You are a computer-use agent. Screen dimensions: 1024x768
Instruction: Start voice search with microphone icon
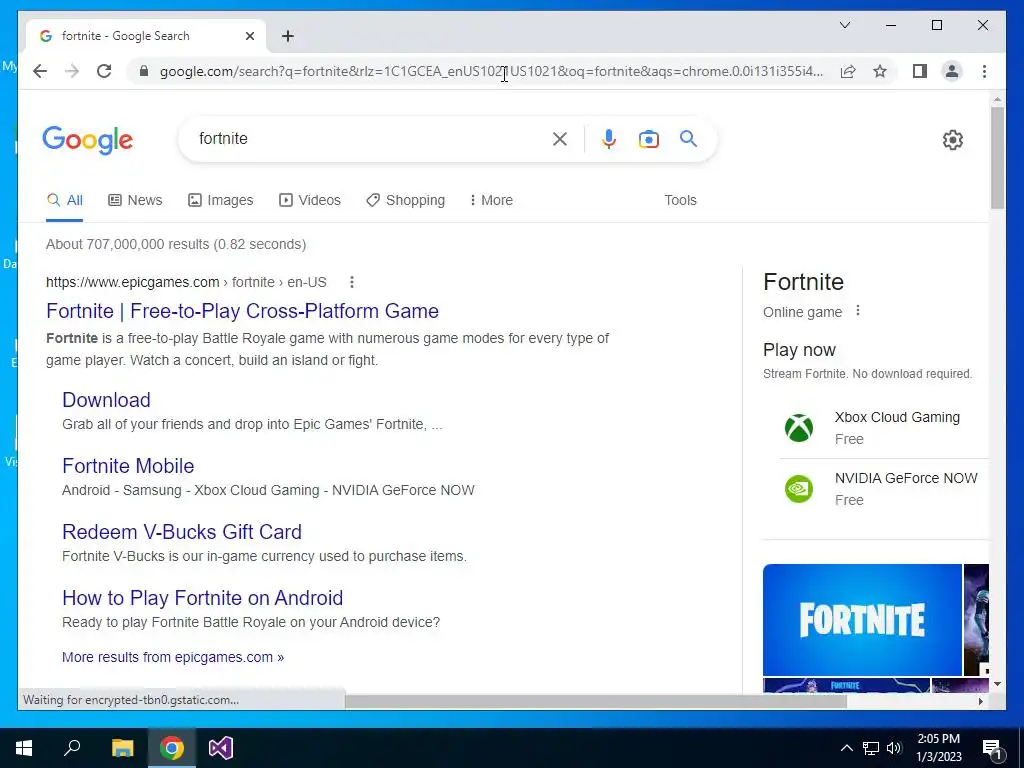[x=609, y=138]
